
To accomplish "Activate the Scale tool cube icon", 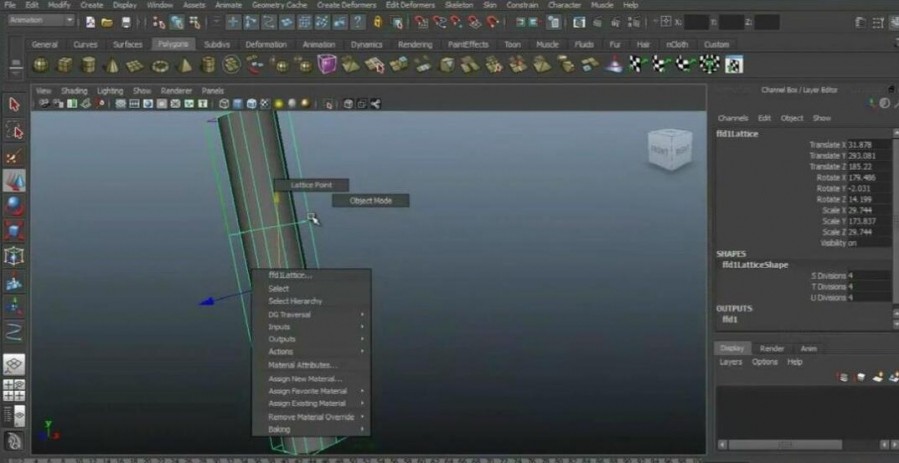I will click(14, 231).
